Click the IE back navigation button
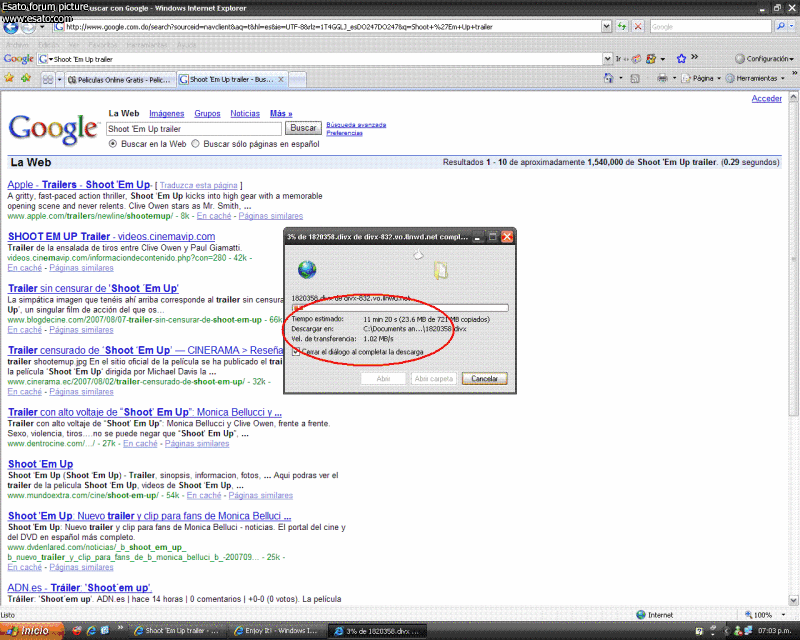This screenshot has height=640, width=800. [x=11, y=27]
